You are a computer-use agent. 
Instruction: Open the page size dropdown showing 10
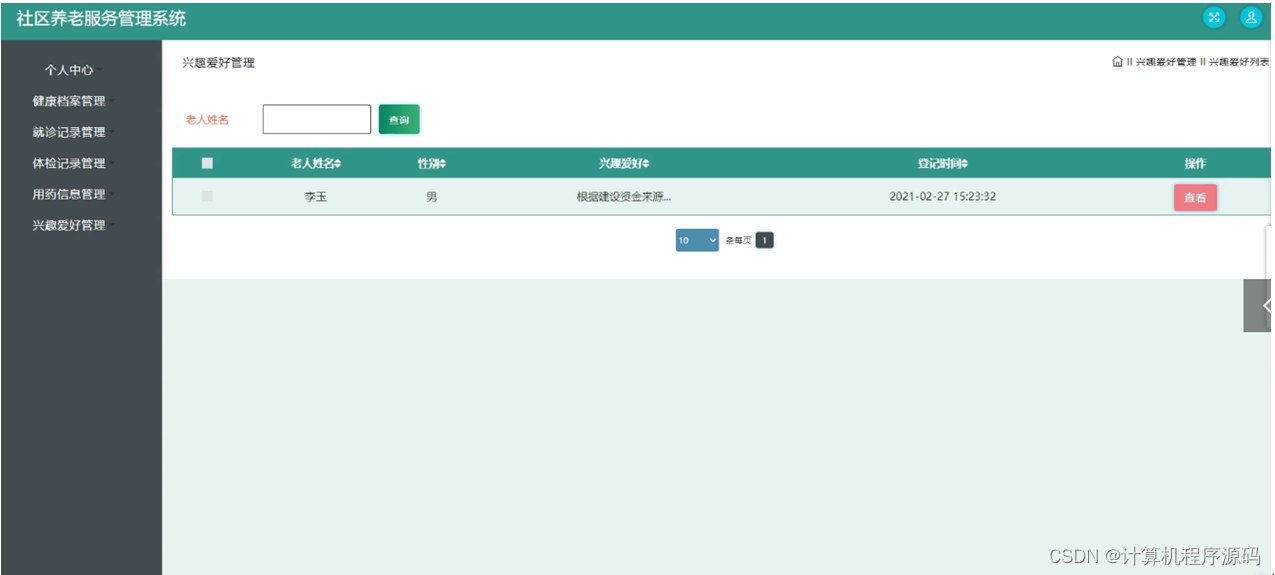(697, 240)
